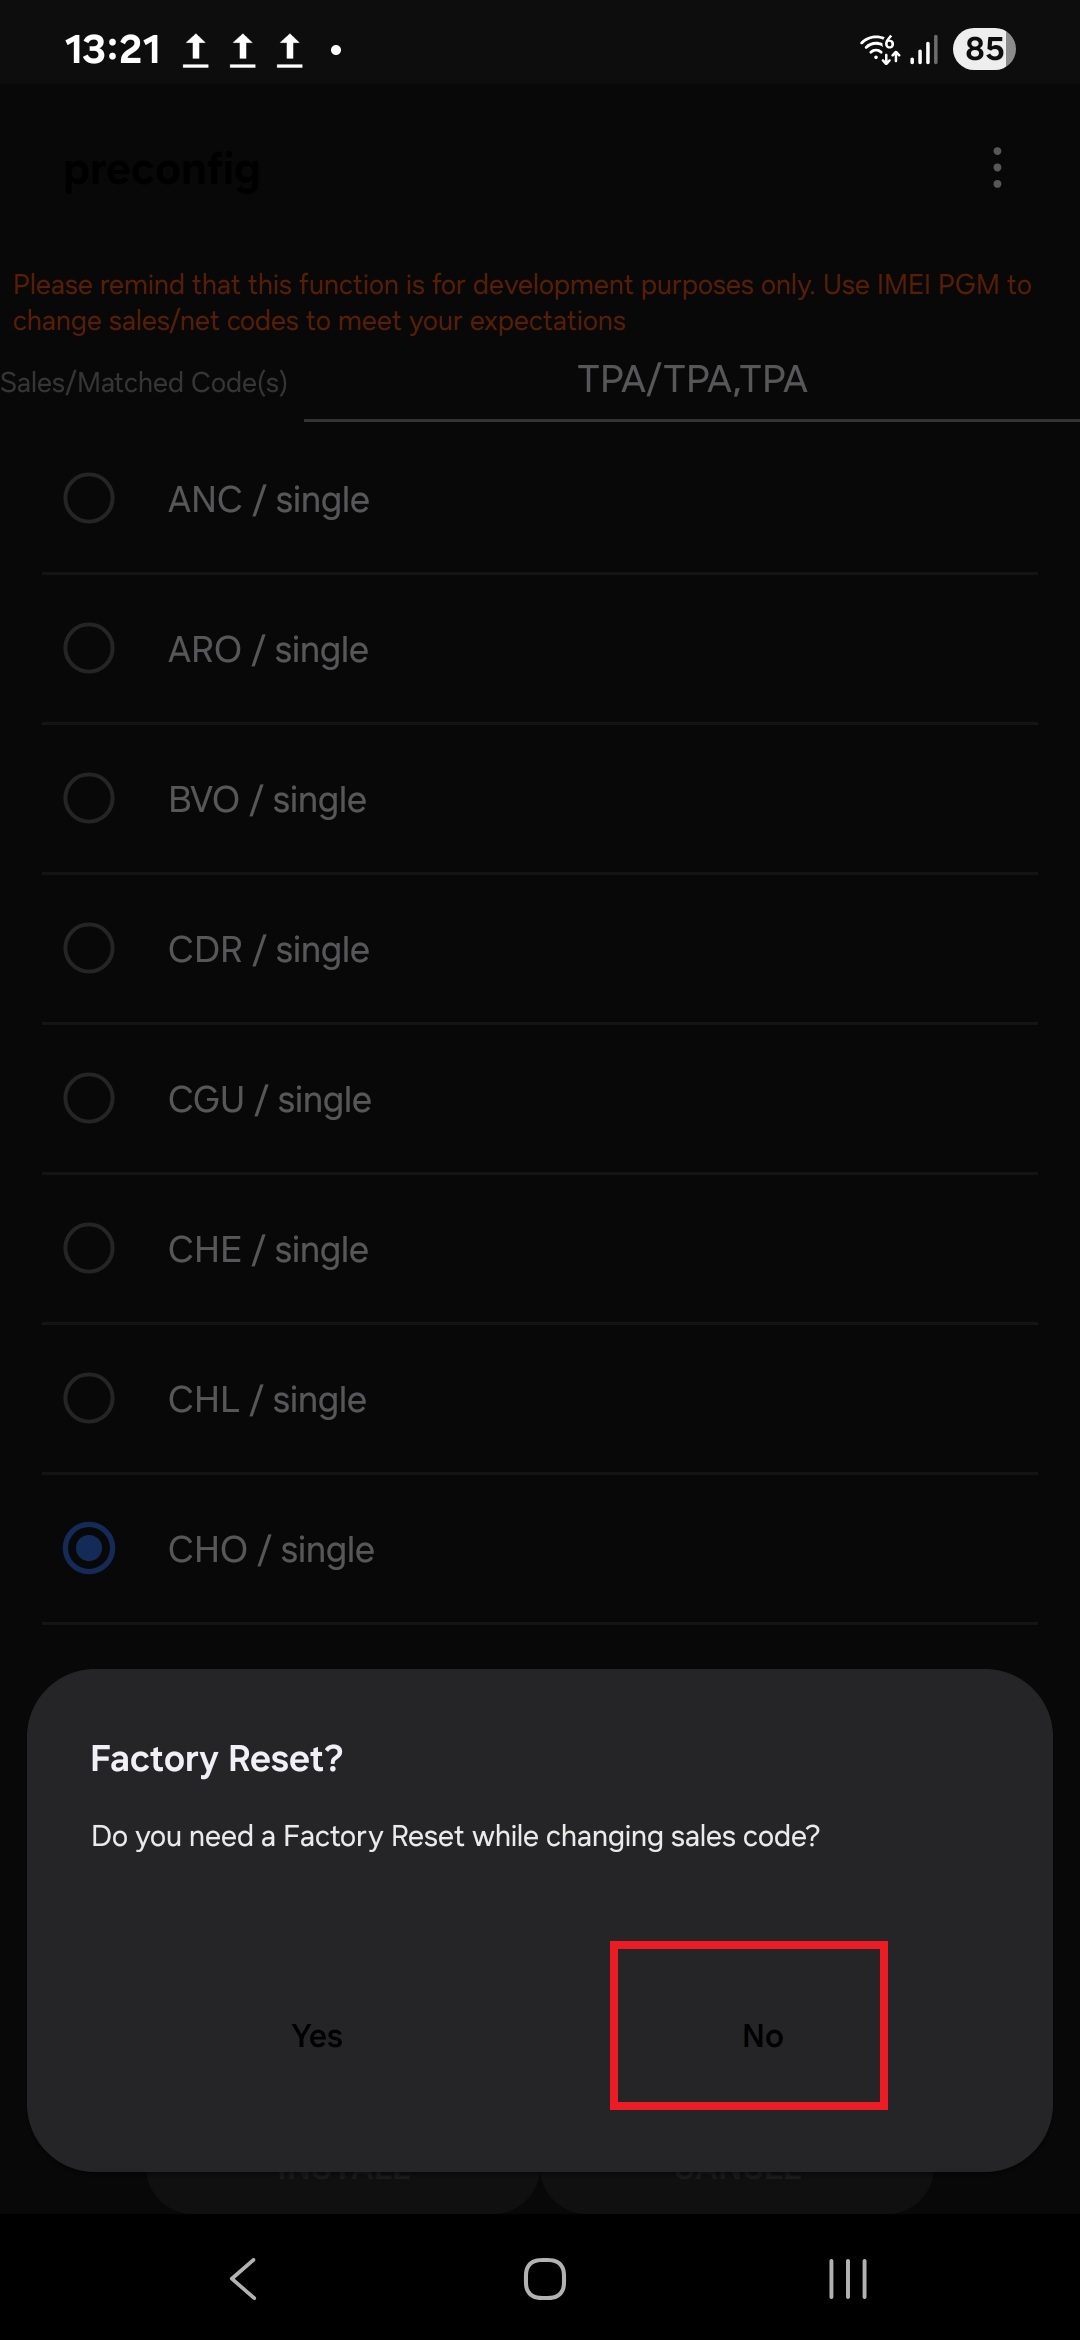The width and height of the screenshot is (1080, 2340).
Task: Tap the Wi-Fi status icon
Action: tap(879, 49)
